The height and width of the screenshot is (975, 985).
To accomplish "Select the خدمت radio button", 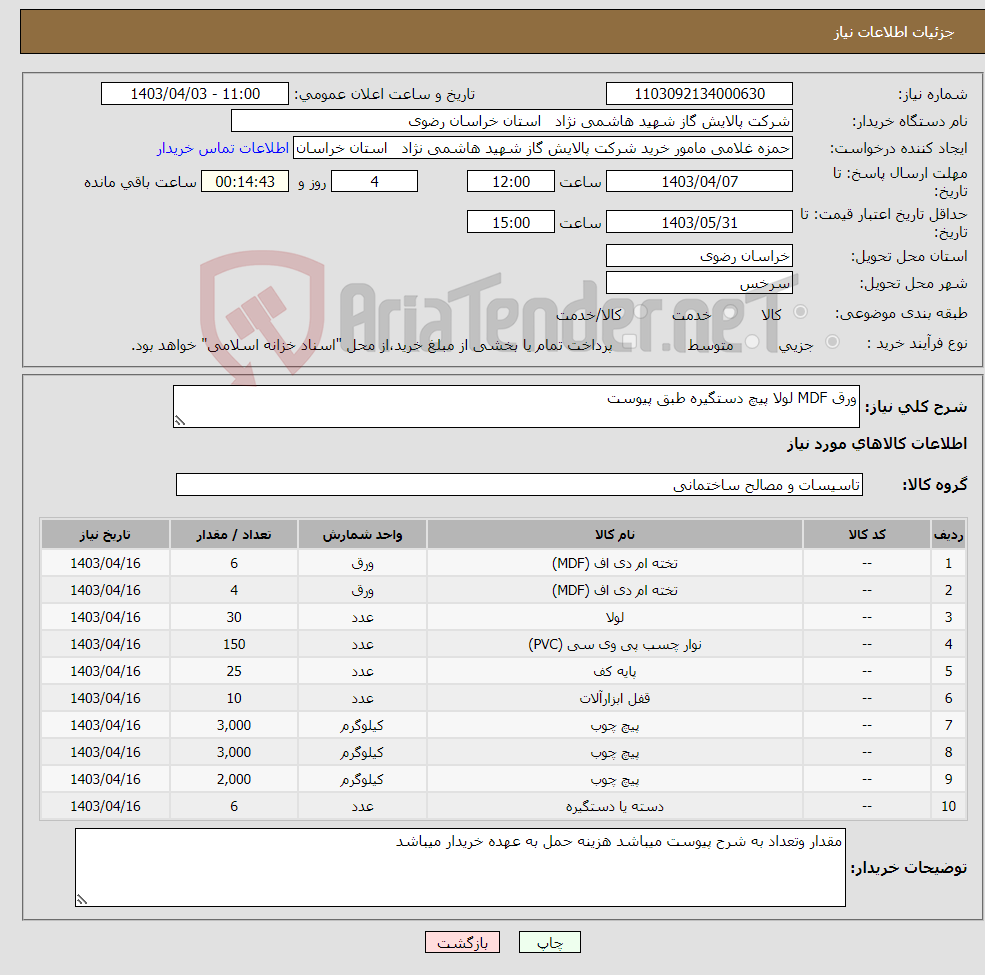I will [730, 312].
